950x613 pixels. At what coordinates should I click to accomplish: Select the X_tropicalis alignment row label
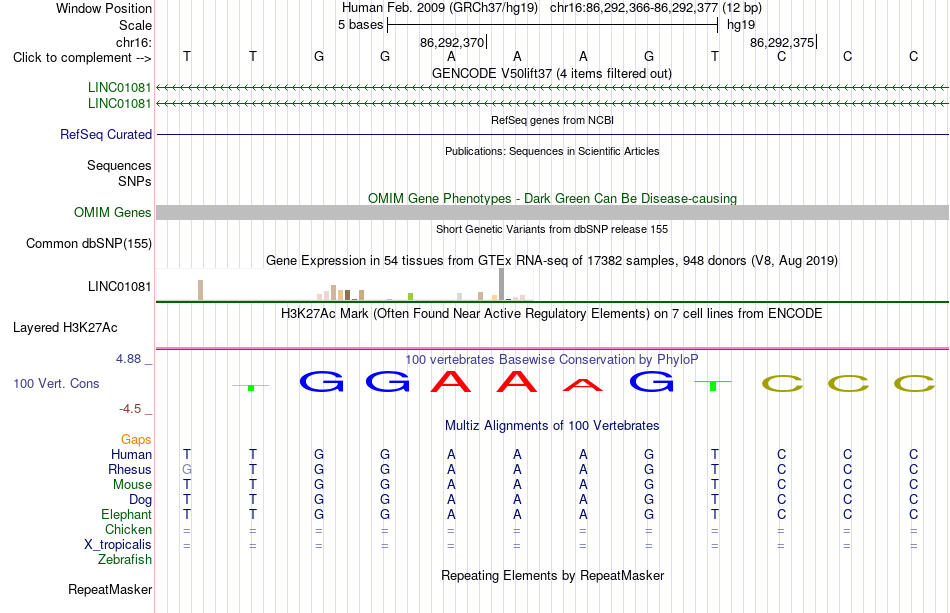[x=118, y=545]
